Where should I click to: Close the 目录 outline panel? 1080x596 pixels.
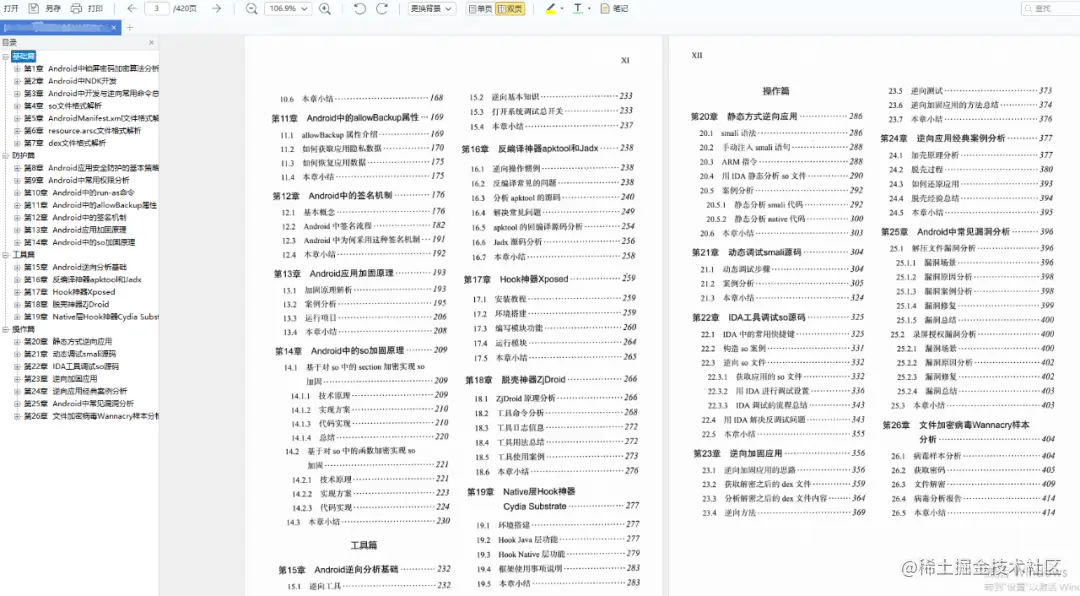click(x=152, y=43)
